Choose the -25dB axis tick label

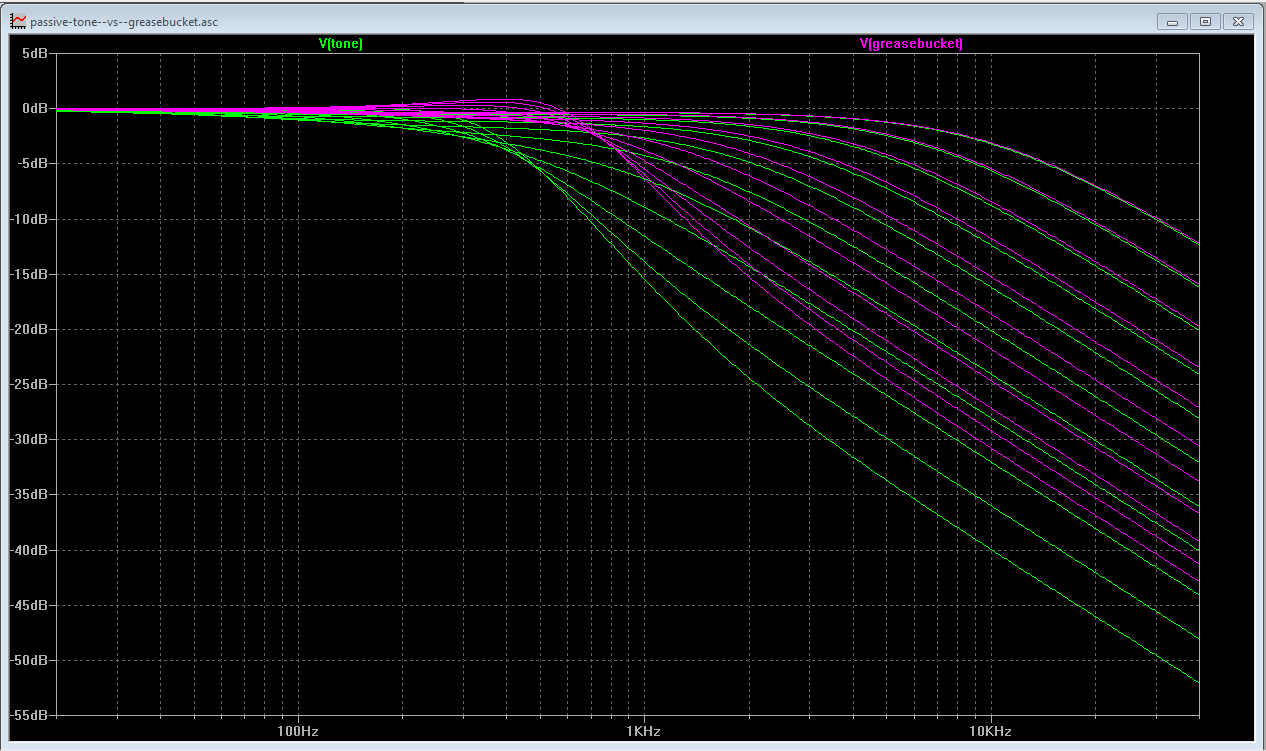coord(29,385)
